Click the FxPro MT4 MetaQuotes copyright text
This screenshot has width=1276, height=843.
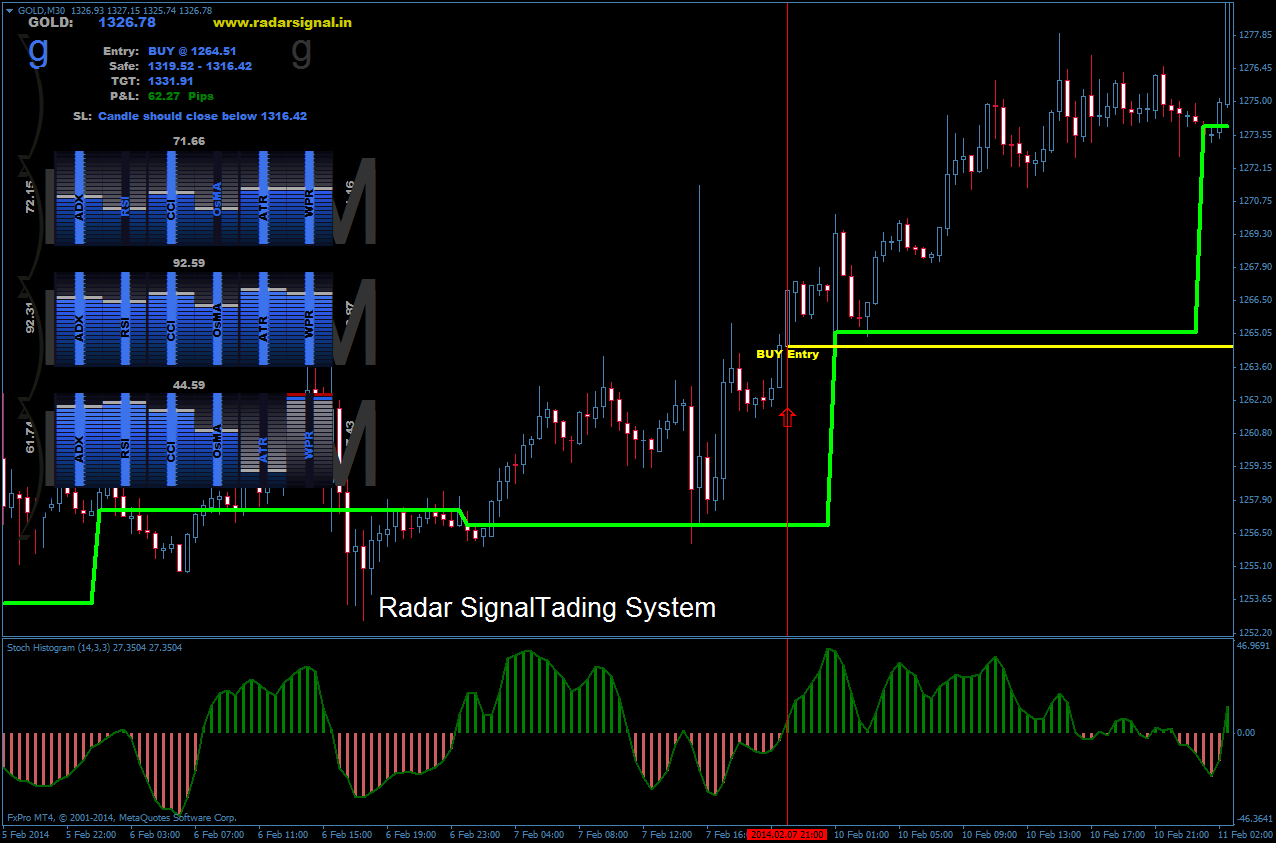[x=122, y=817]
